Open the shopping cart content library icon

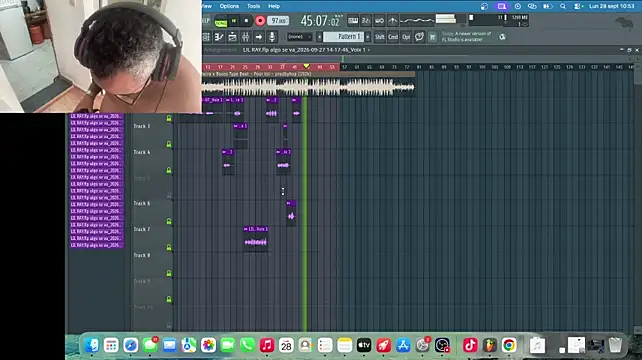[432, 37]
